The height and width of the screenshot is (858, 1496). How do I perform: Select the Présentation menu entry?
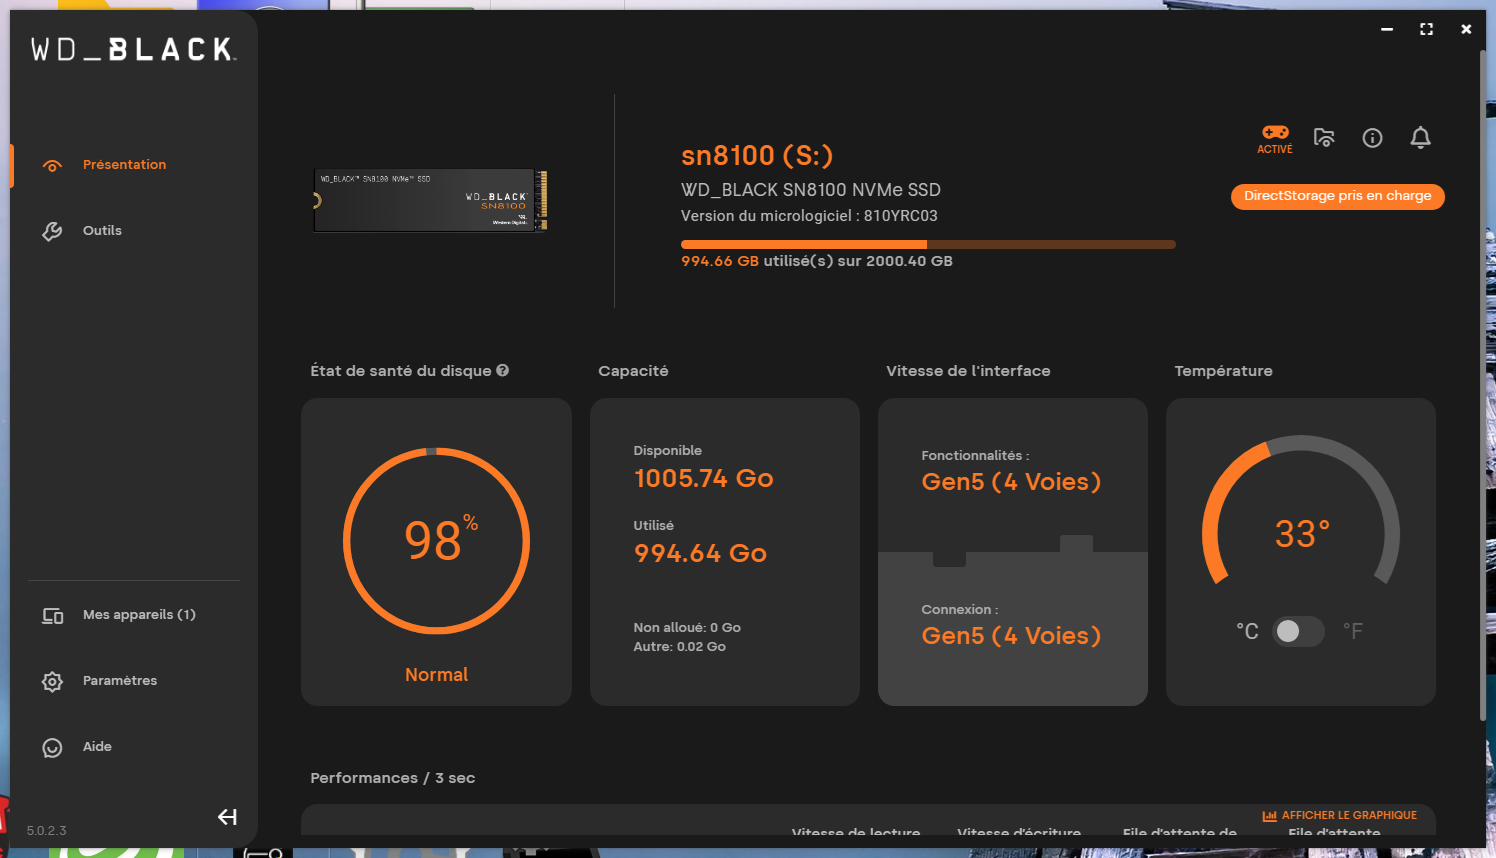(x=125, y=164)
